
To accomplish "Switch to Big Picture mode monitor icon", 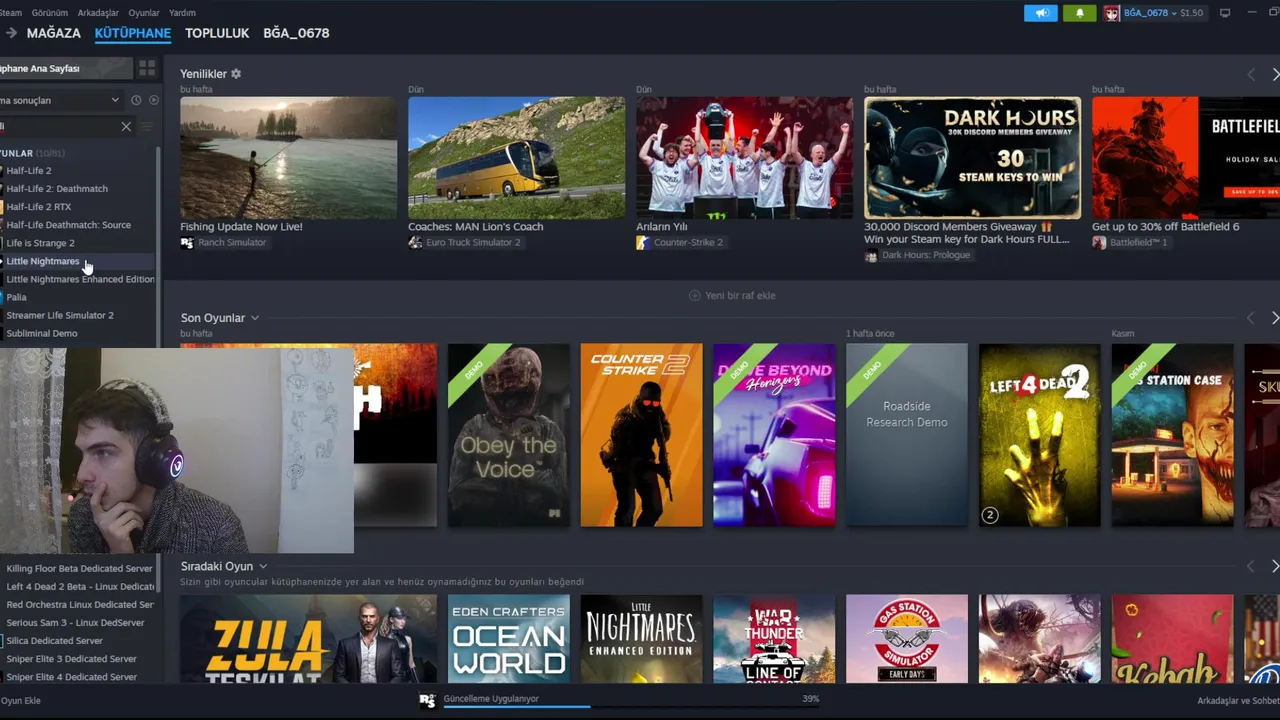I will pos(1225,13).
